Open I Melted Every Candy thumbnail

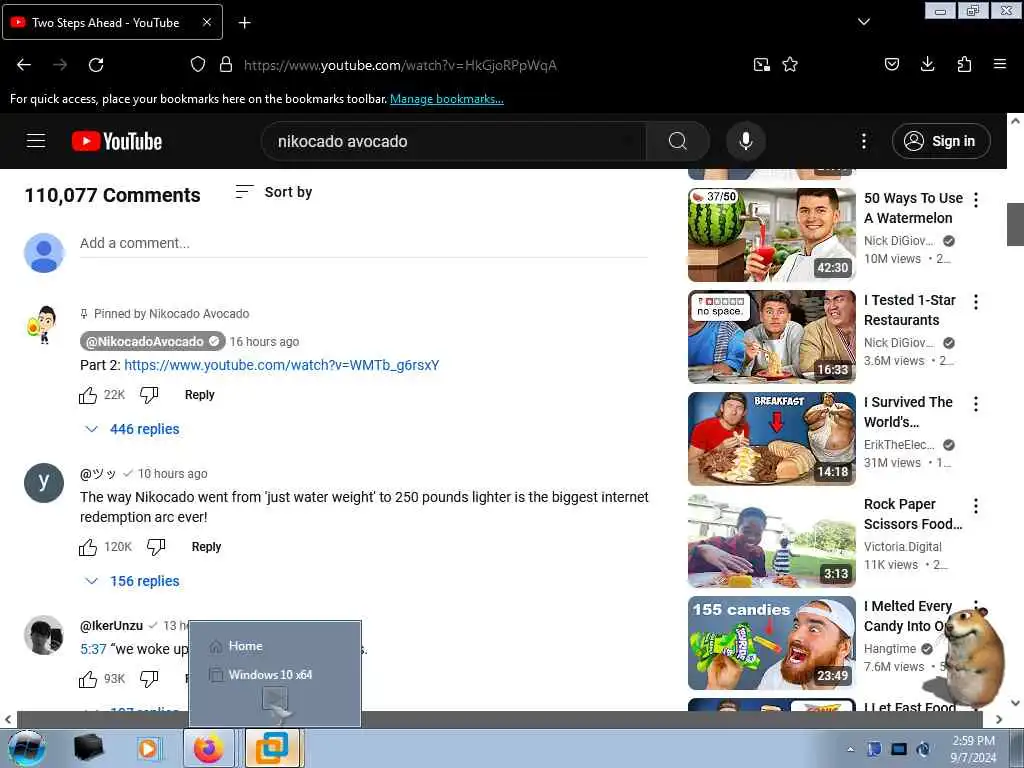771,643
